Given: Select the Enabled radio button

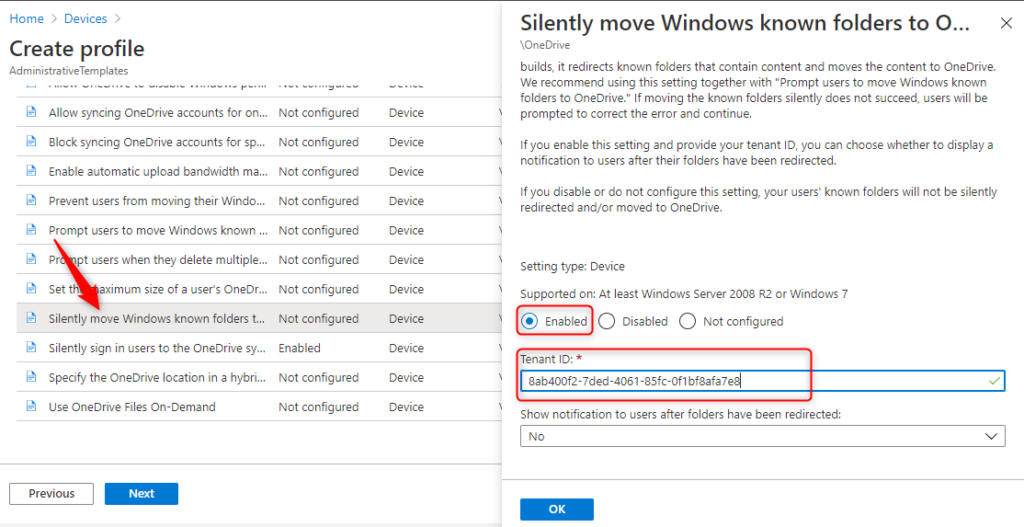Looking at the screenshot, I should point(530,321).
